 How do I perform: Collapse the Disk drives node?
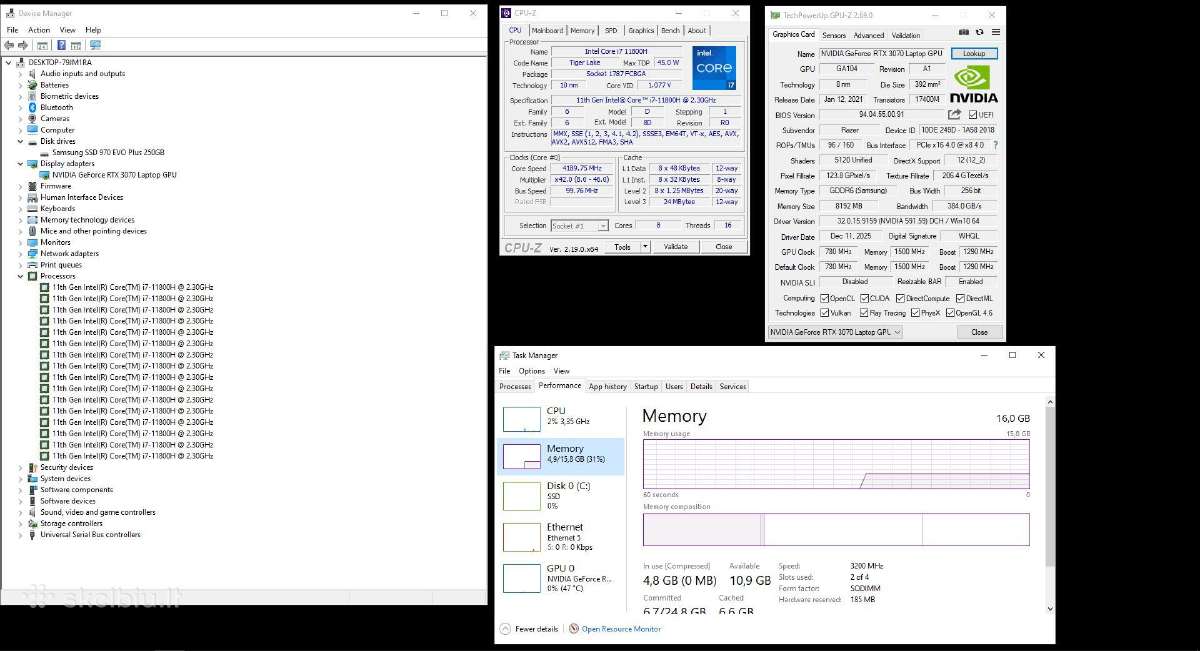pyautogui.click(x=20, y=141)
